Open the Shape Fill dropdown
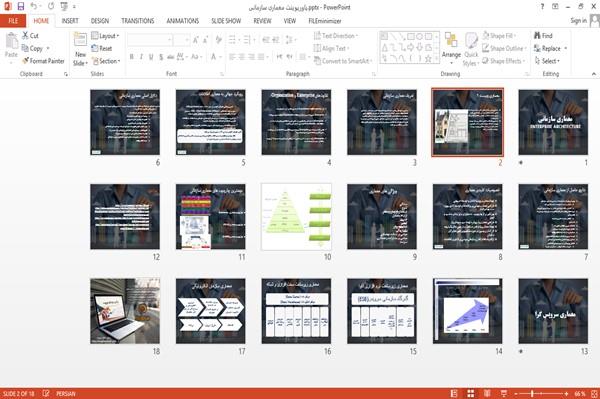 tap(499, 36)
